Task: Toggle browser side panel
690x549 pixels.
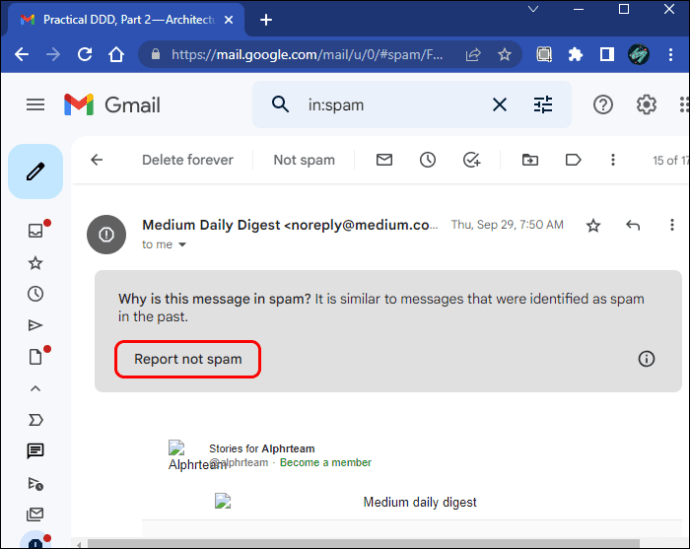Action: click(607, 55)
